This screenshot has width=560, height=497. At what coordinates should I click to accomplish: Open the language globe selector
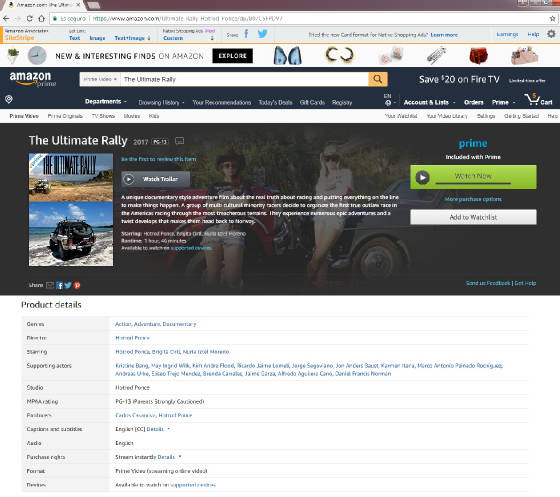pos(388,103)
